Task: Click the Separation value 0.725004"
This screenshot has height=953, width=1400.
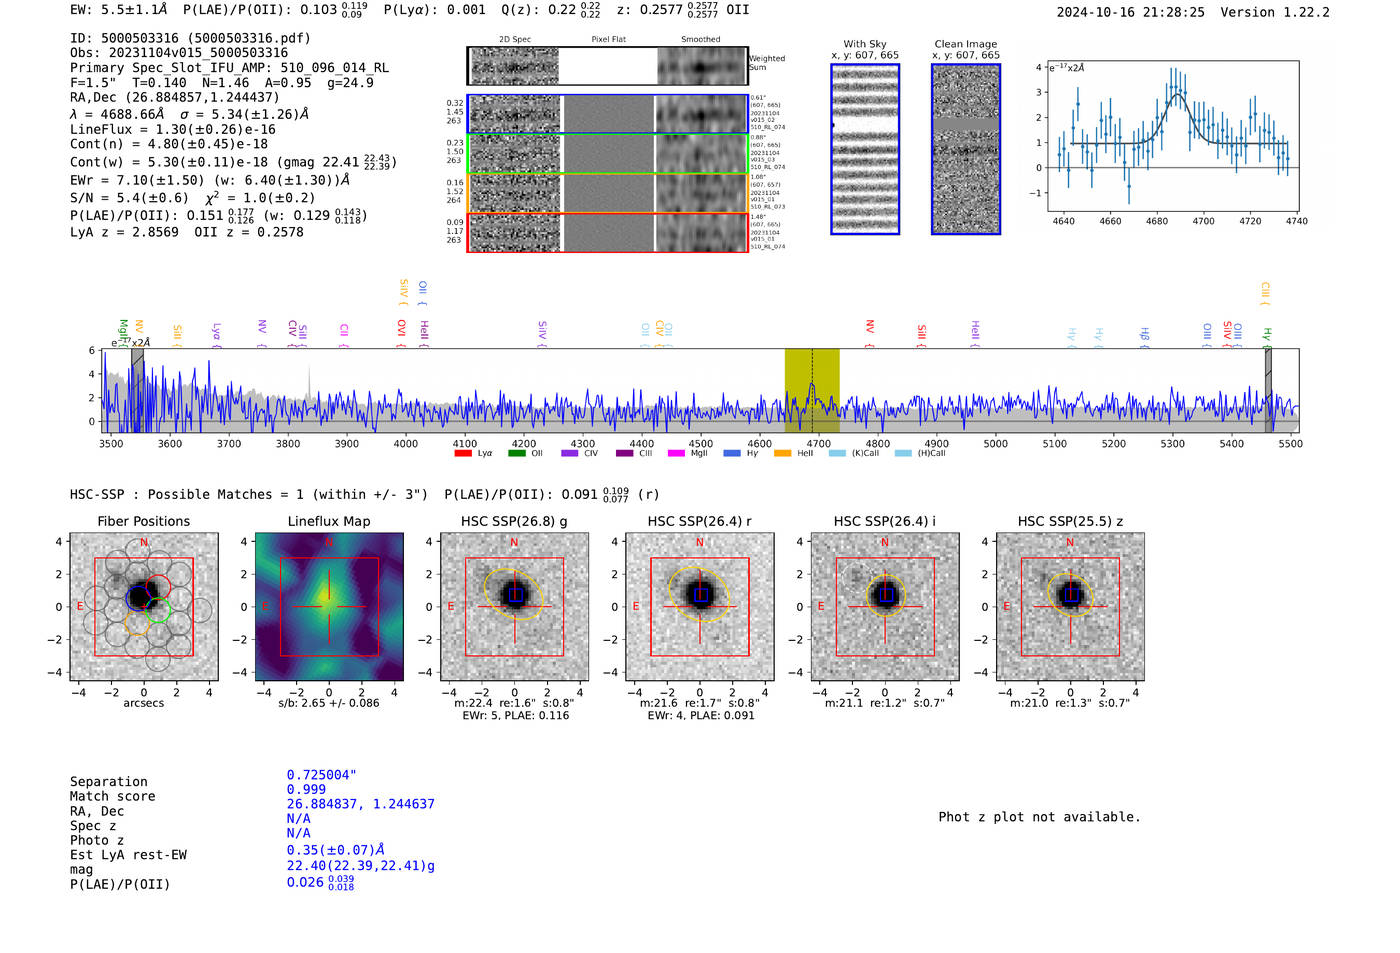Action: (x=322, y=775)
